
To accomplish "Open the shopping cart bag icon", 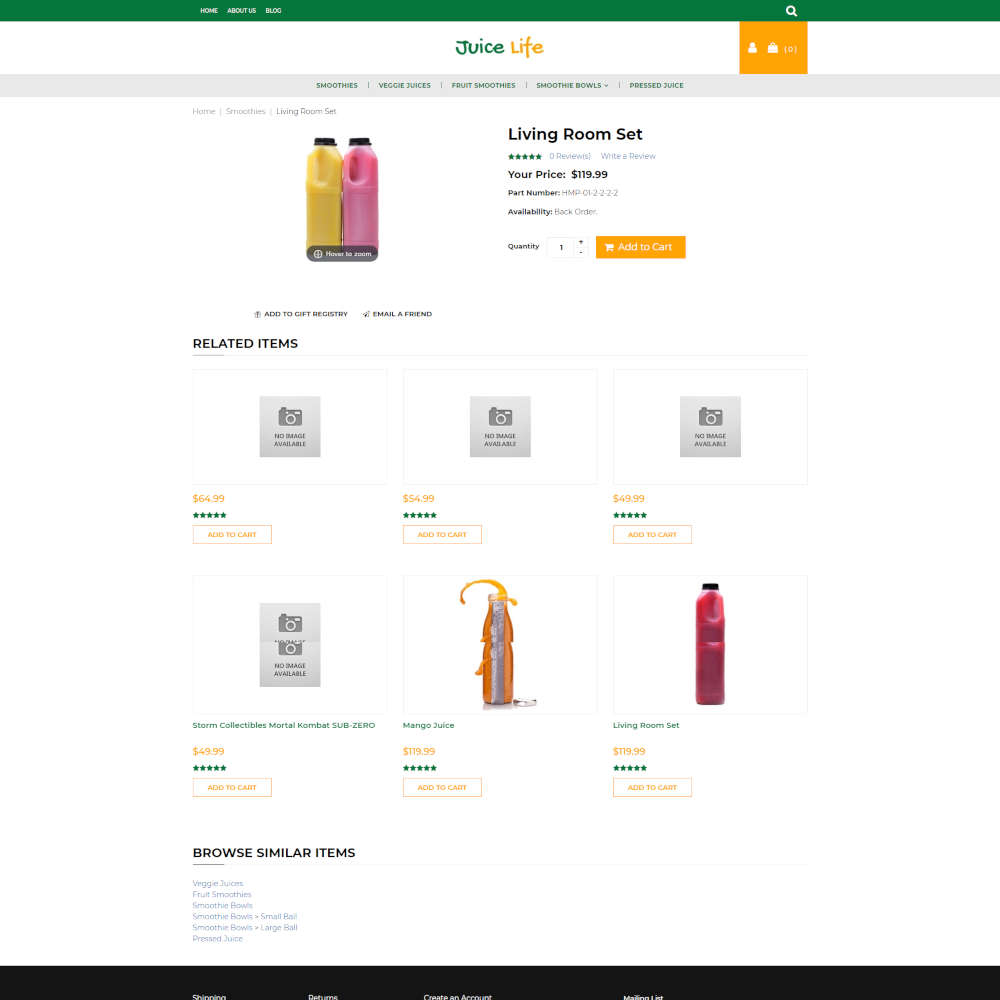I will [773, 48].
